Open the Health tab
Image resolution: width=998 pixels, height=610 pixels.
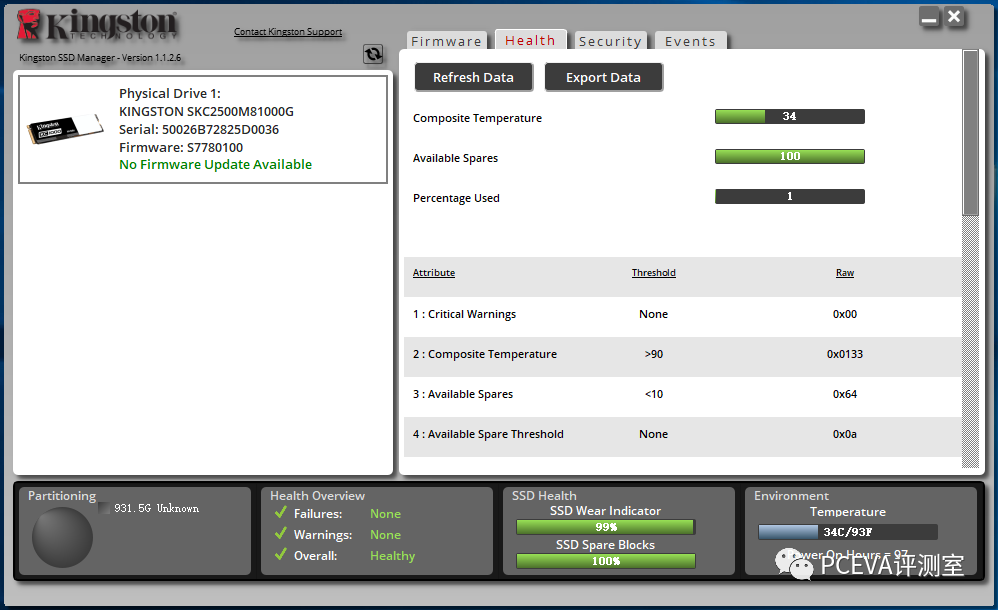[x=530, y=40]
